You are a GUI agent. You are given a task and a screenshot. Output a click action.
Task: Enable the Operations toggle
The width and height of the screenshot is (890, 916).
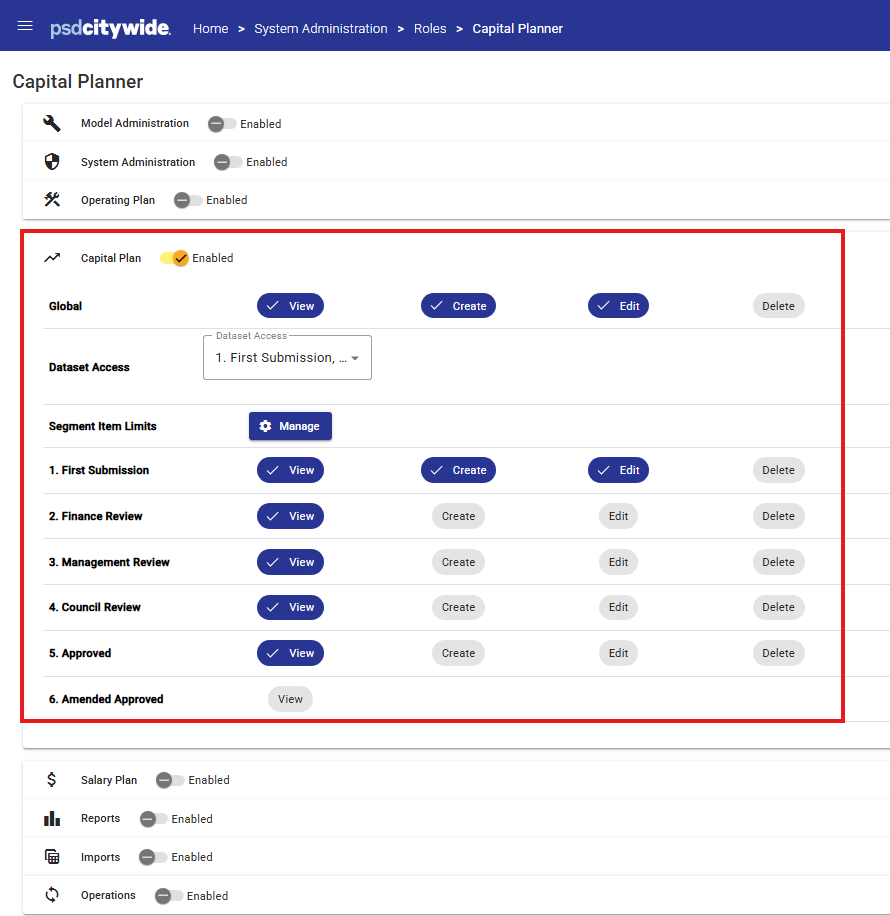pyautogui.click(x=169, y=896)
